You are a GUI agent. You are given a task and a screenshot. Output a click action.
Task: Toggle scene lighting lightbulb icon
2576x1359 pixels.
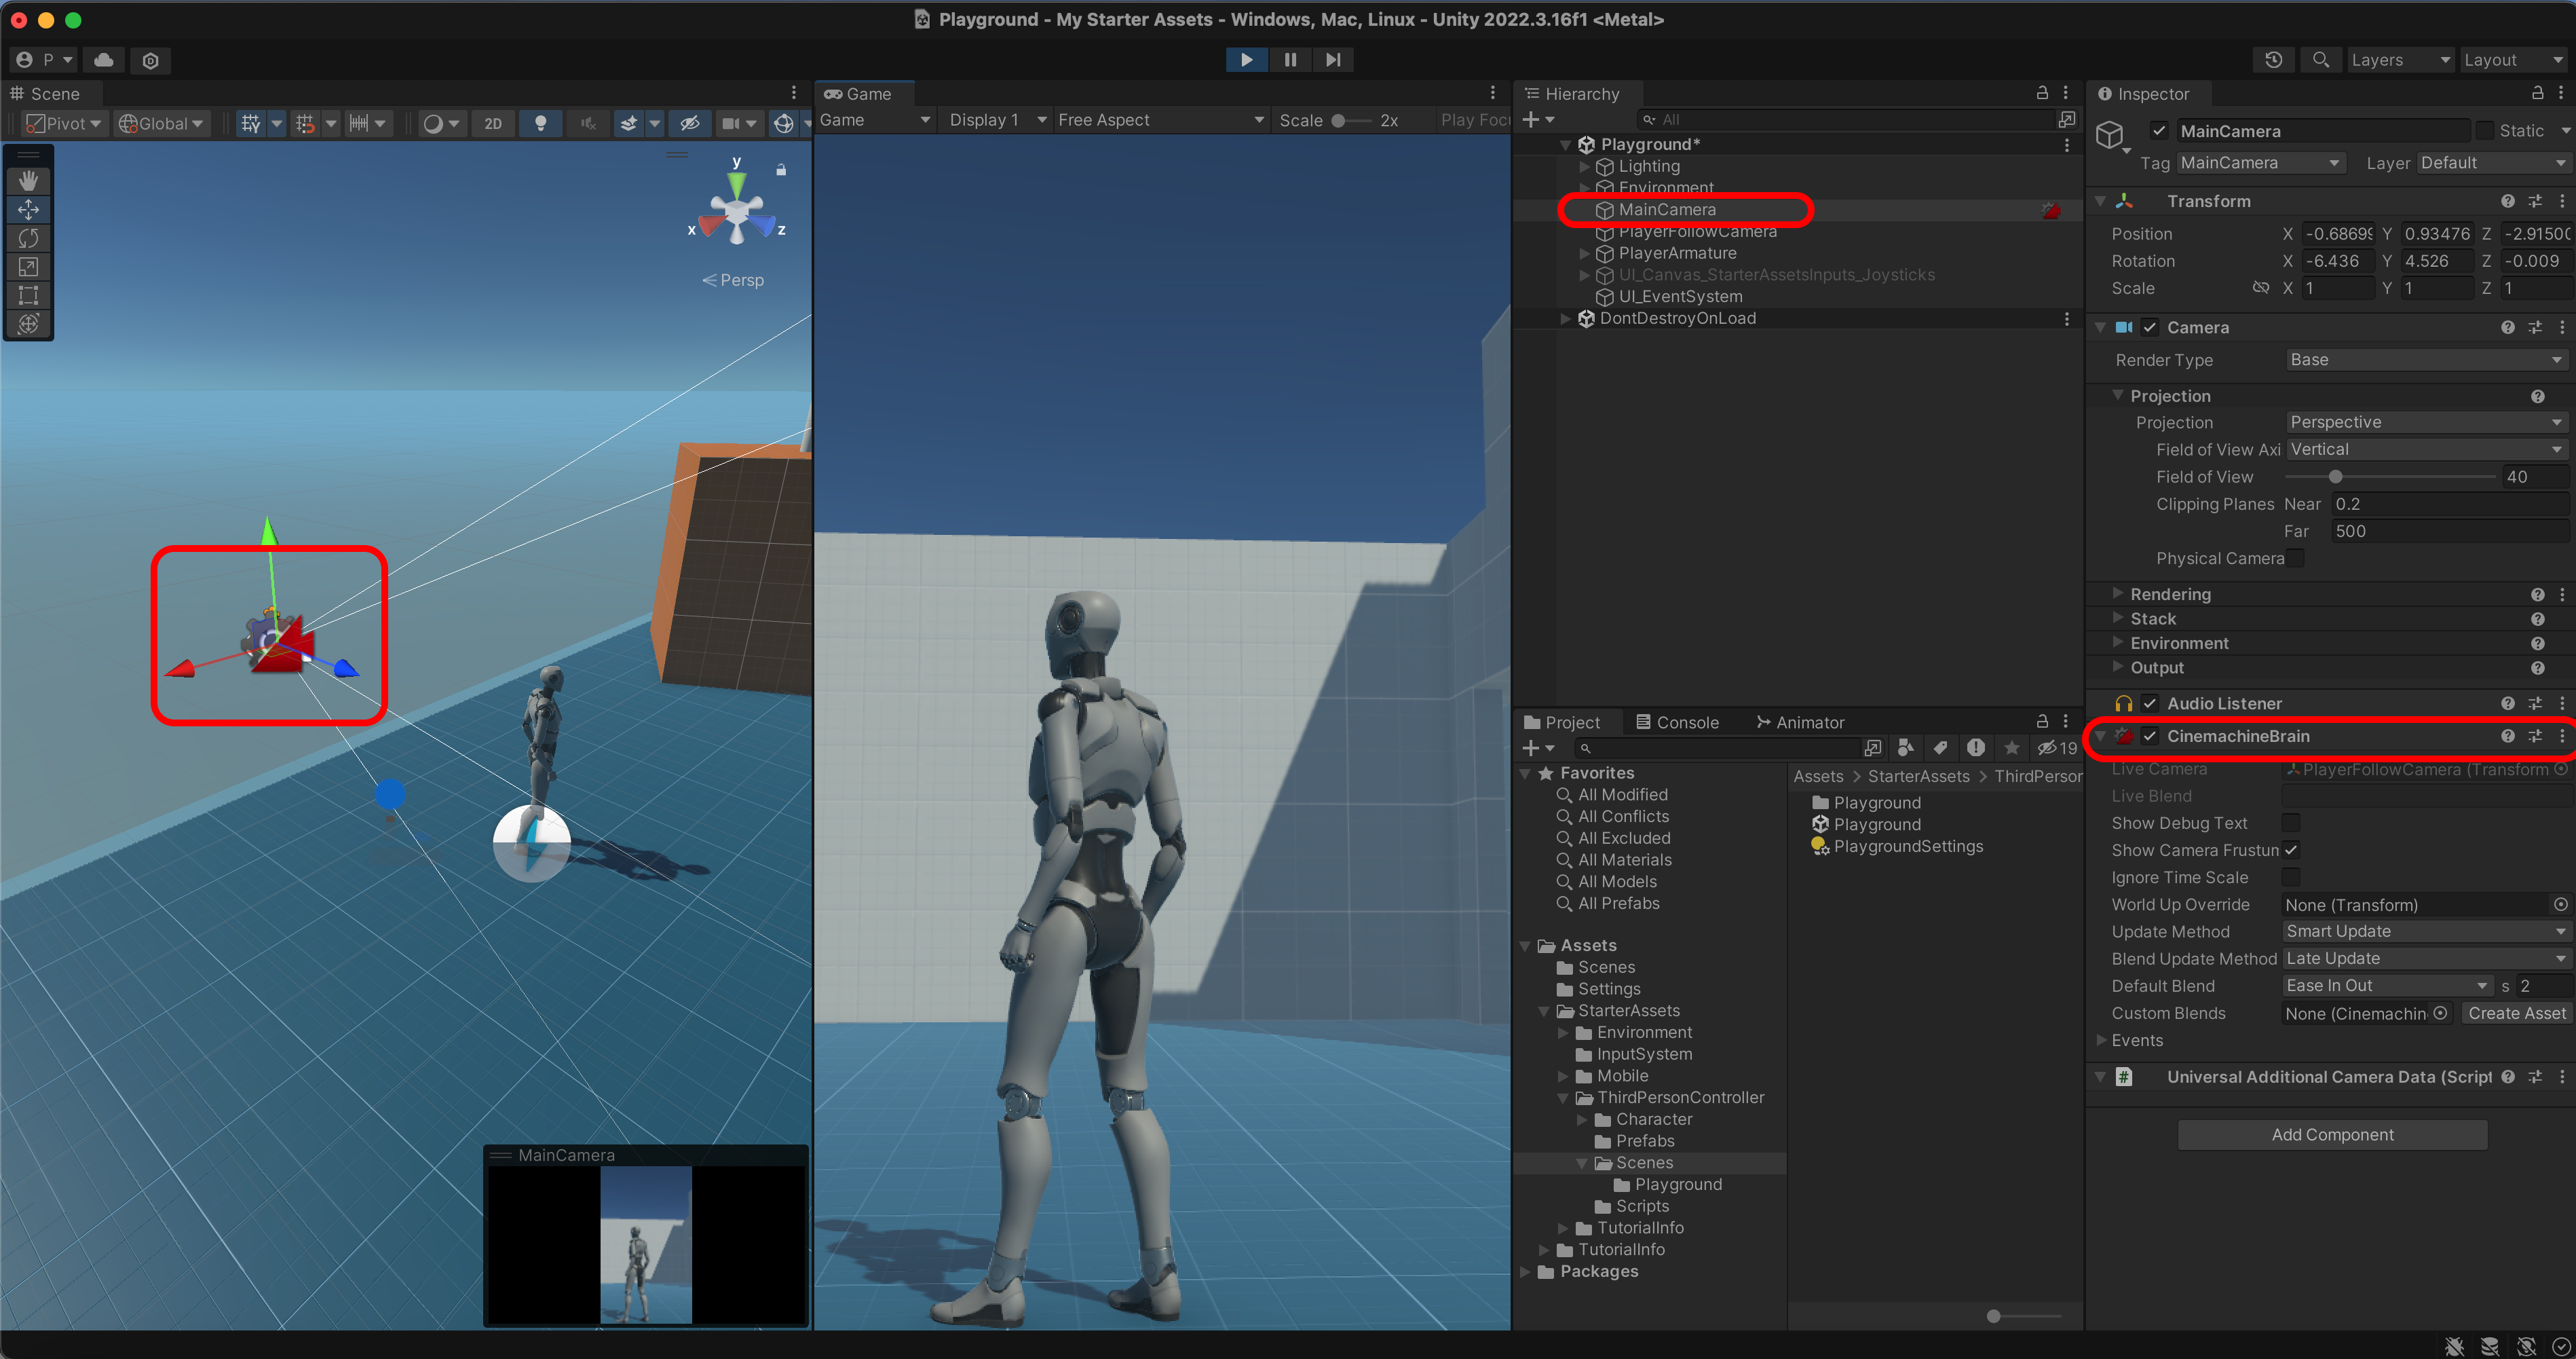point(540,123)
